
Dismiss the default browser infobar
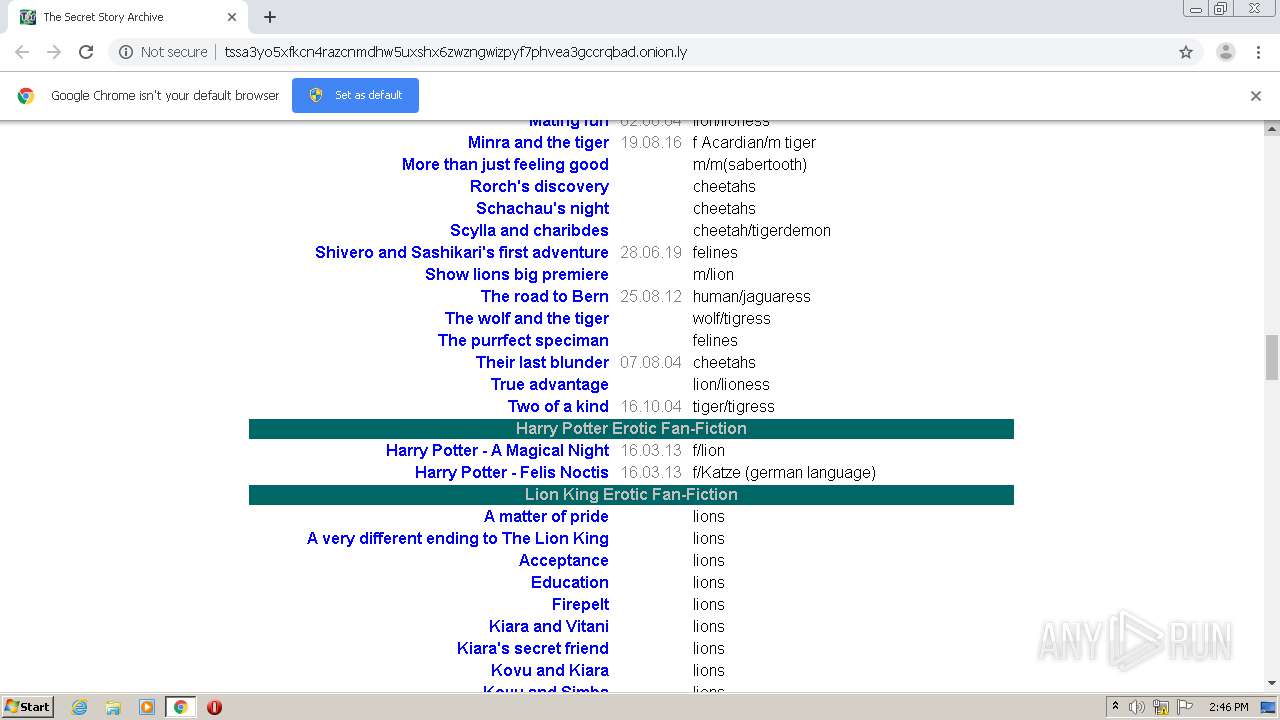coord(1256,96)
